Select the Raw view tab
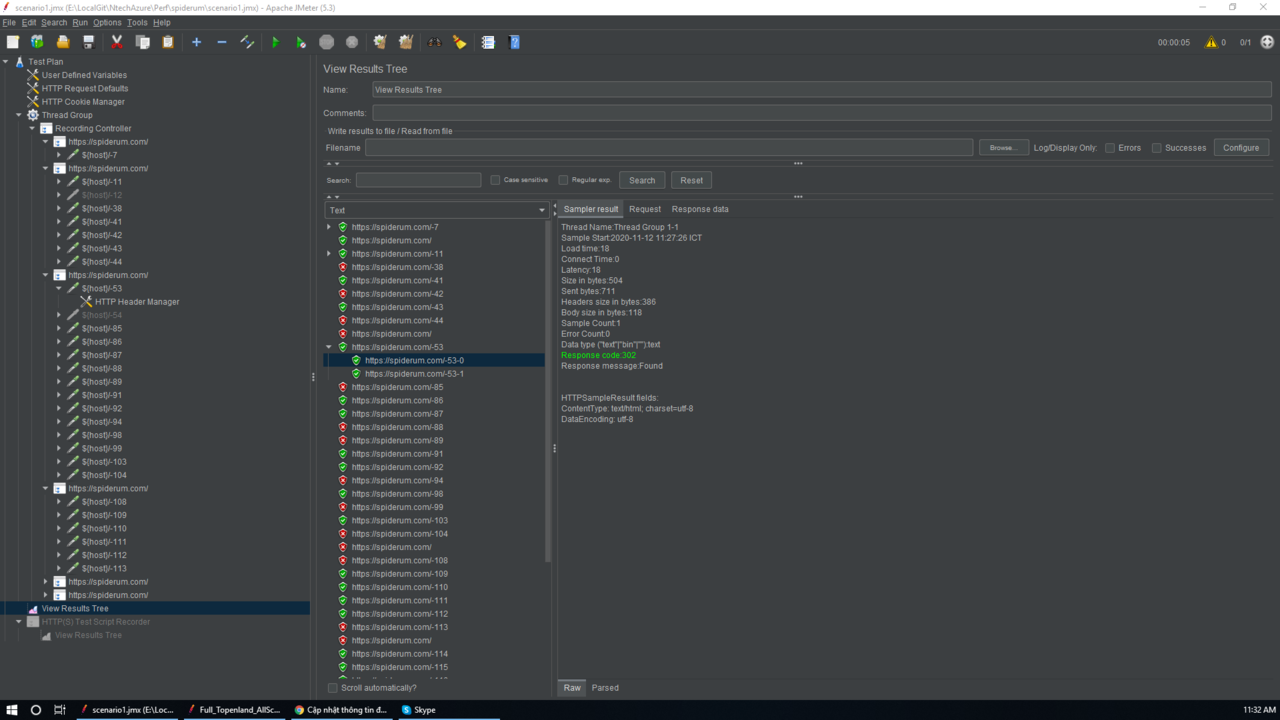1280x720 pixels. (x=572, y=688)
